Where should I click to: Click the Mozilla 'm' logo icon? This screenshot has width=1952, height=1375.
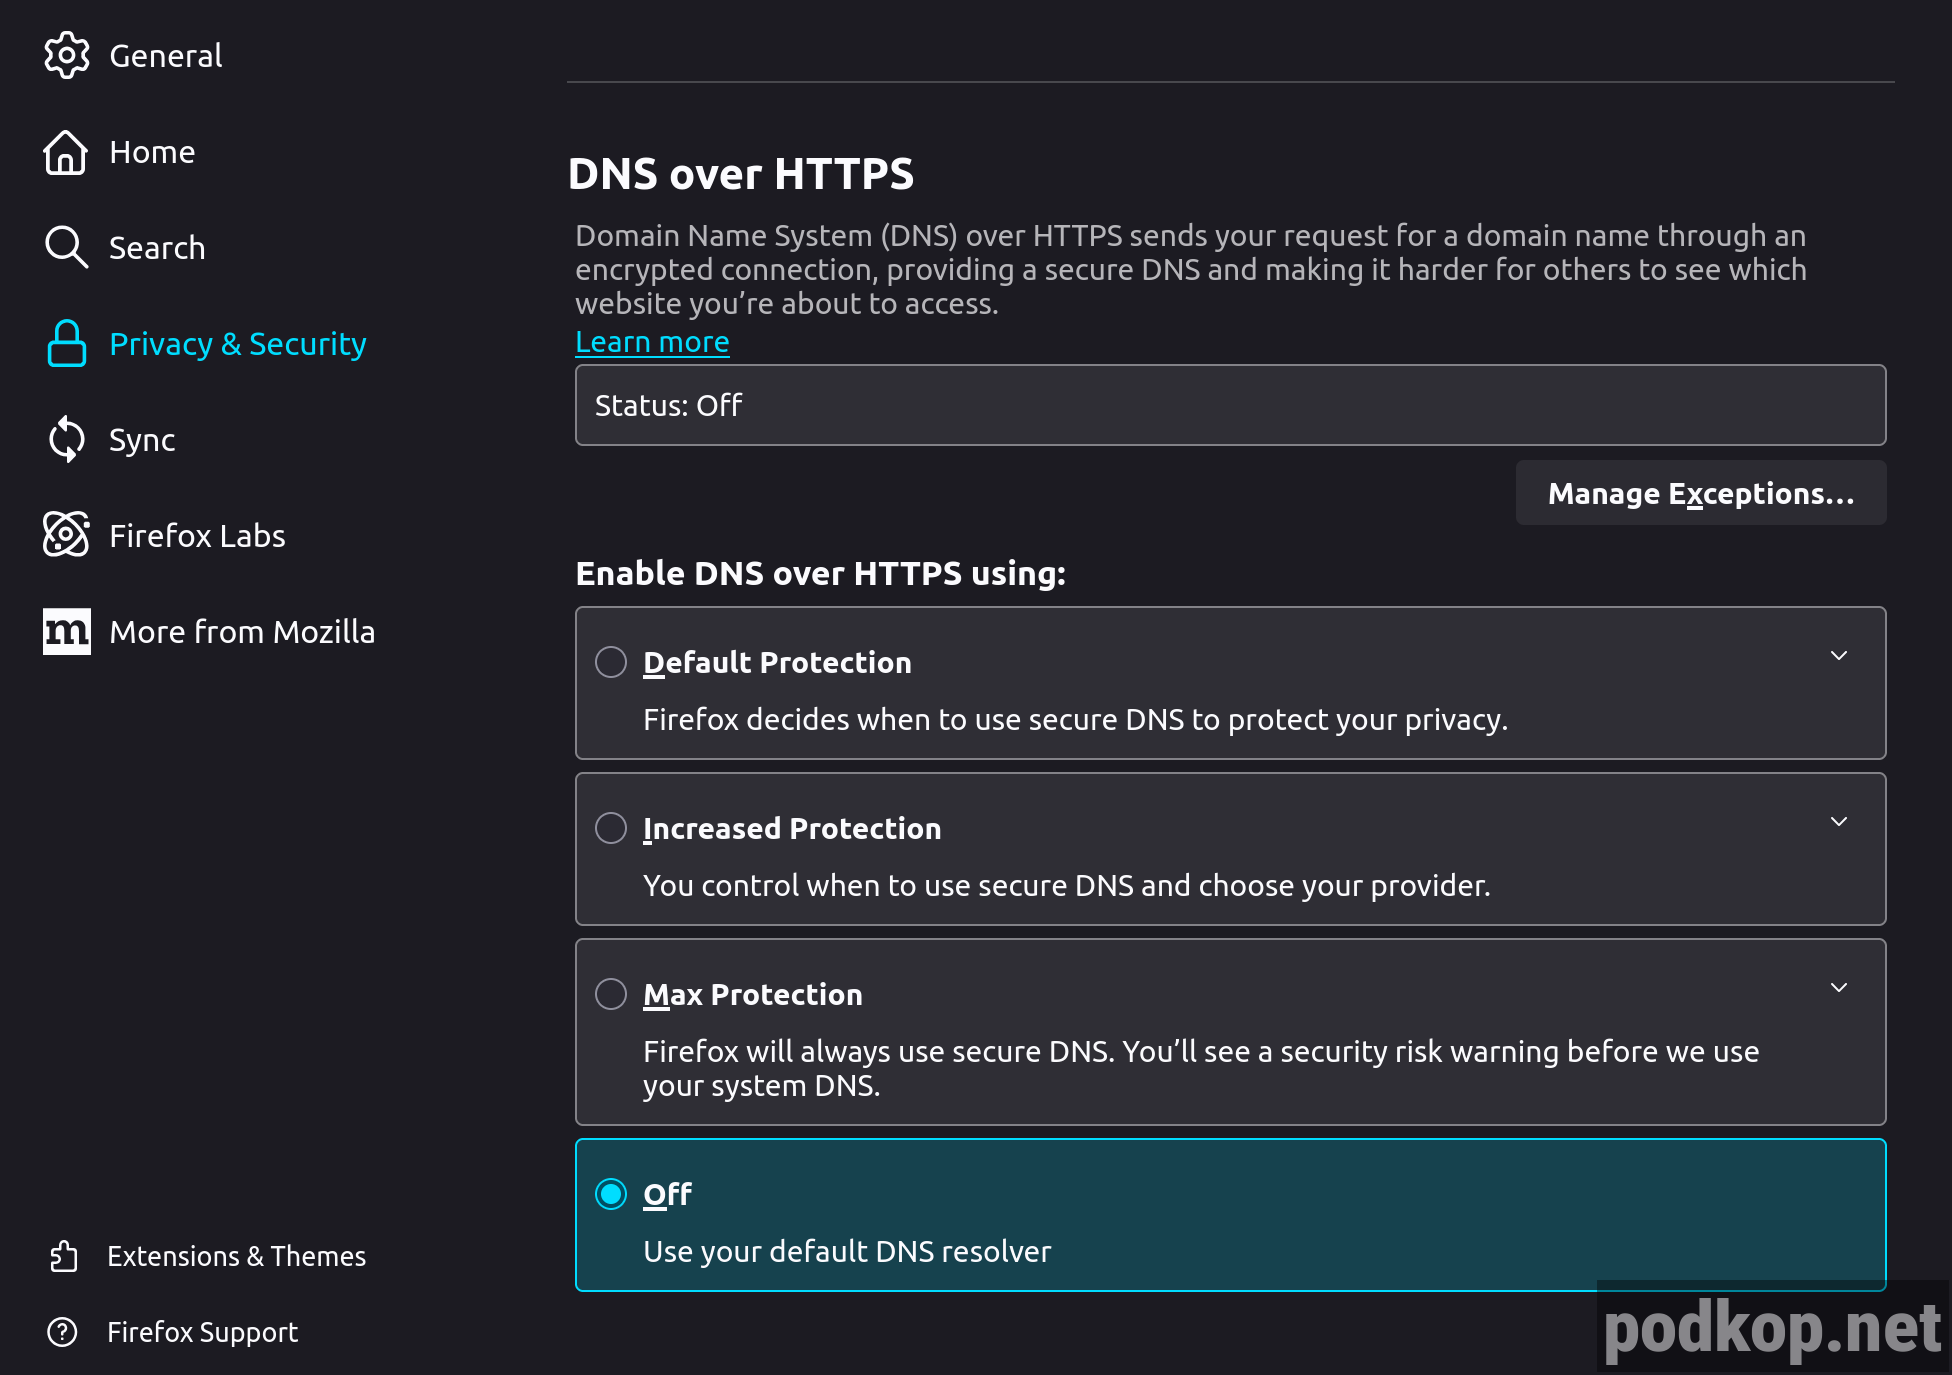pyautogui.click(x=66, y=631)
